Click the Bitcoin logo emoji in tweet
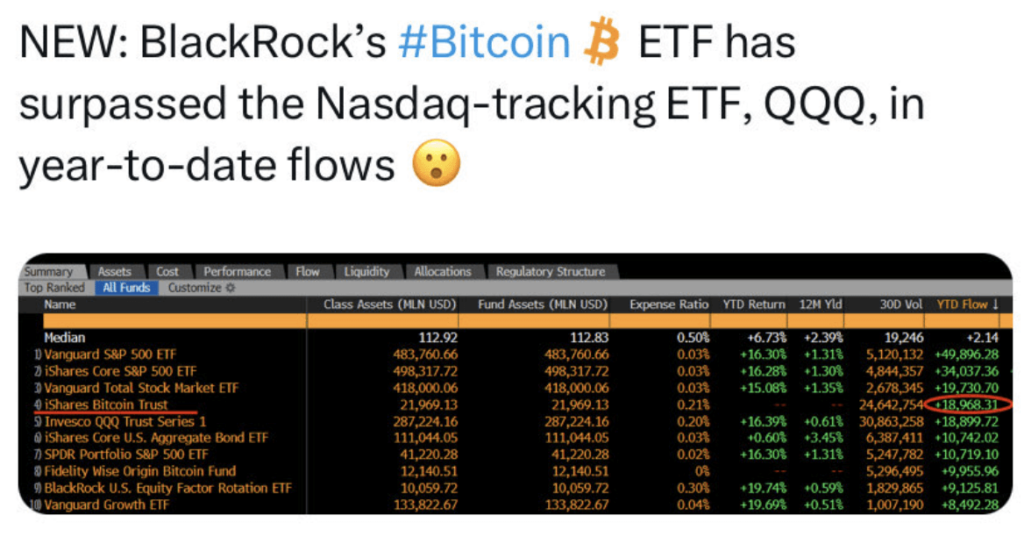This screenshot has width=1024, height=558. tap(603, 45)
